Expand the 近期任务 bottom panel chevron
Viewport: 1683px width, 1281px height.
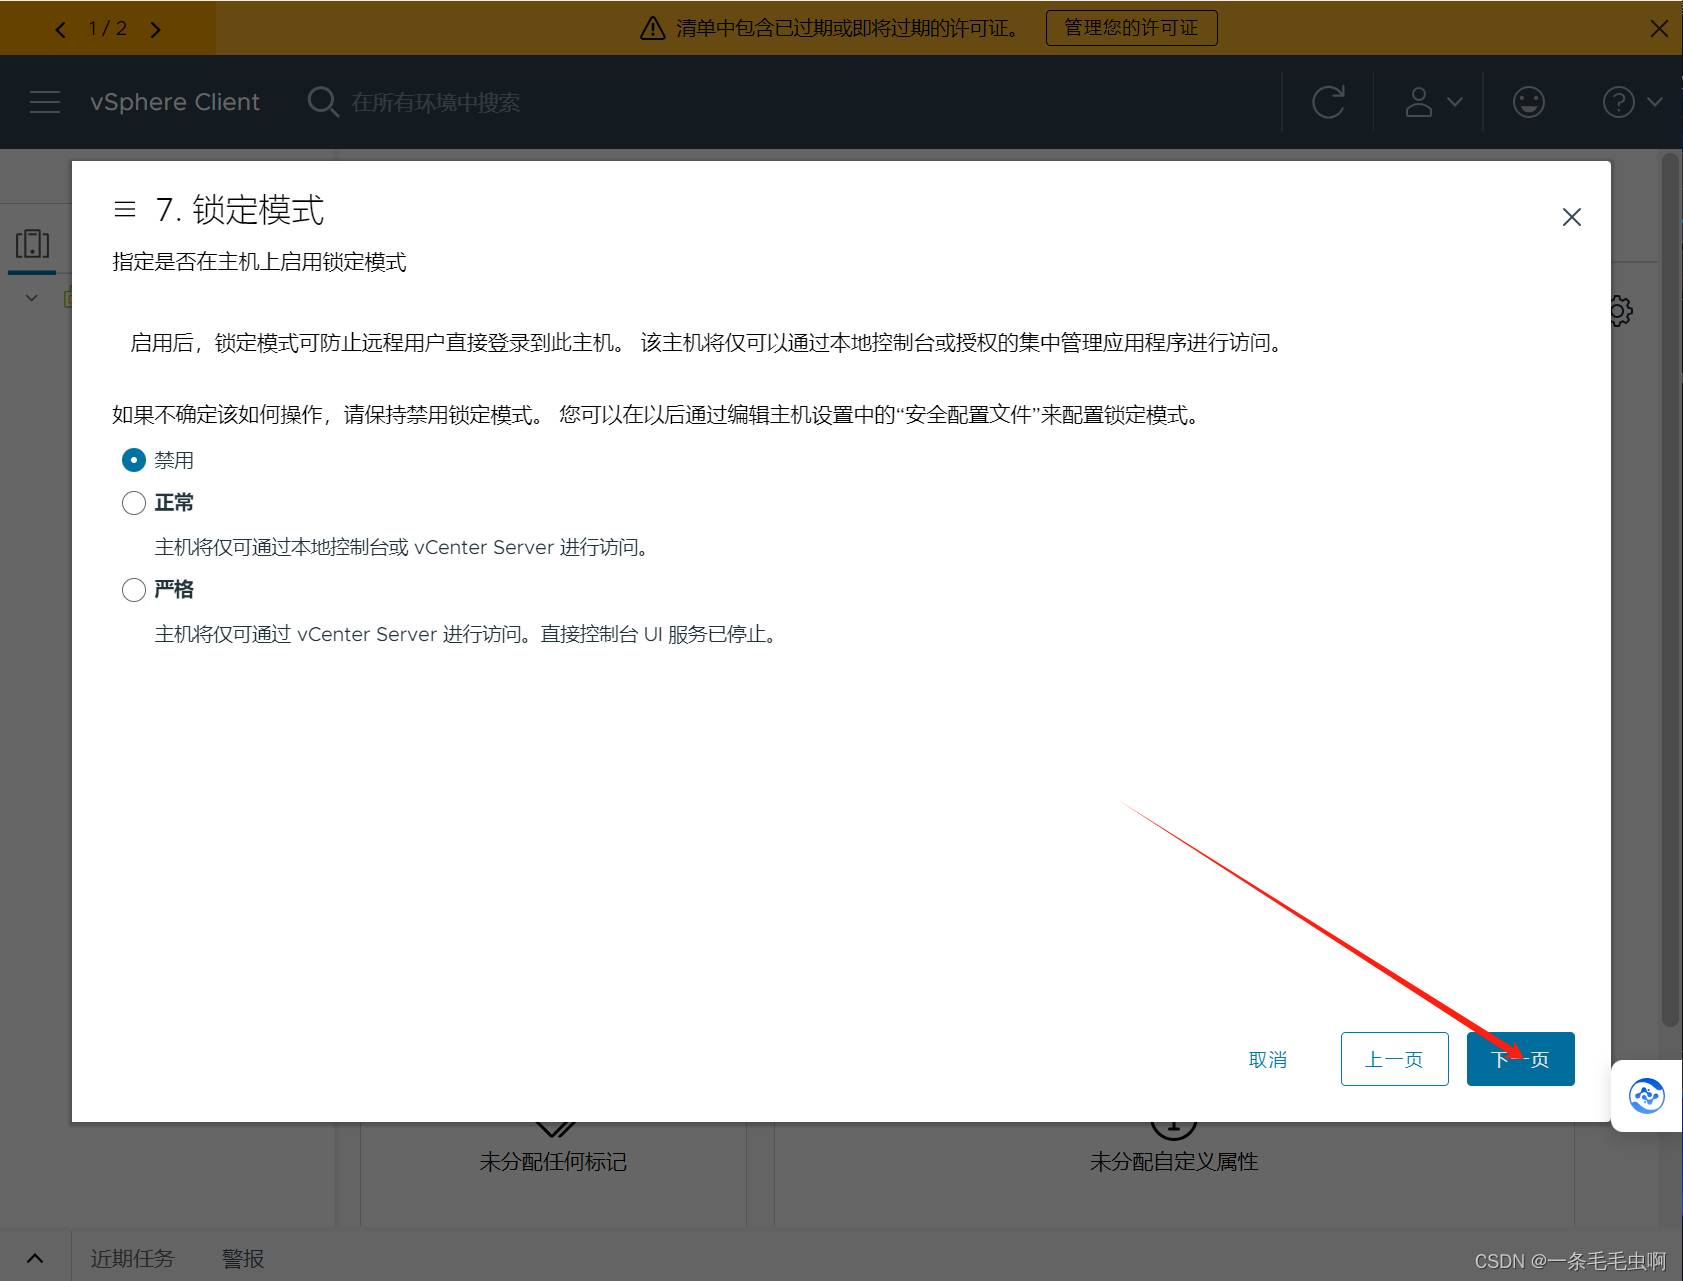35,1258
